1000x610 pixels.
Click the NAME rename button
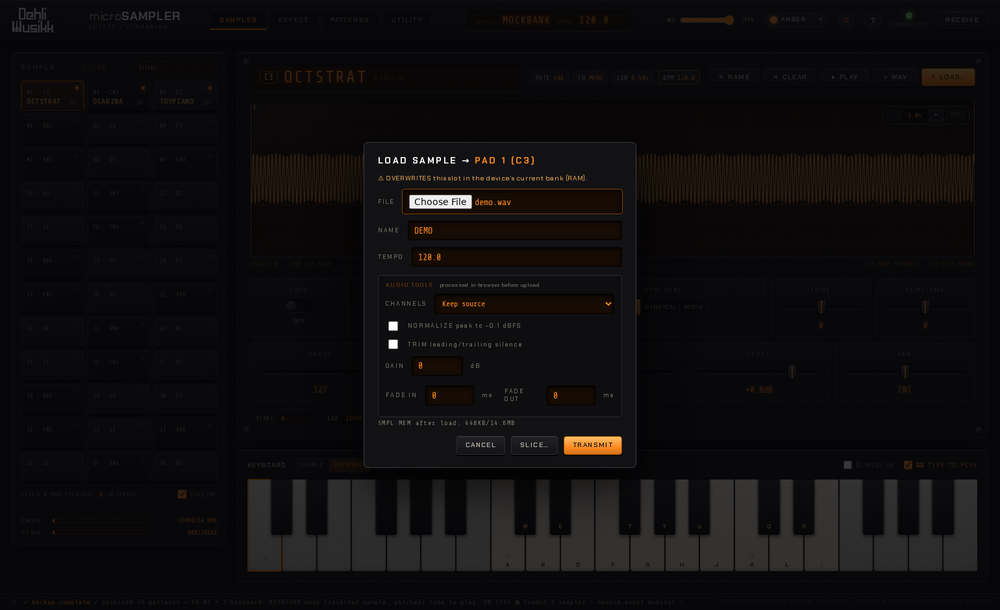pos(734,77)
